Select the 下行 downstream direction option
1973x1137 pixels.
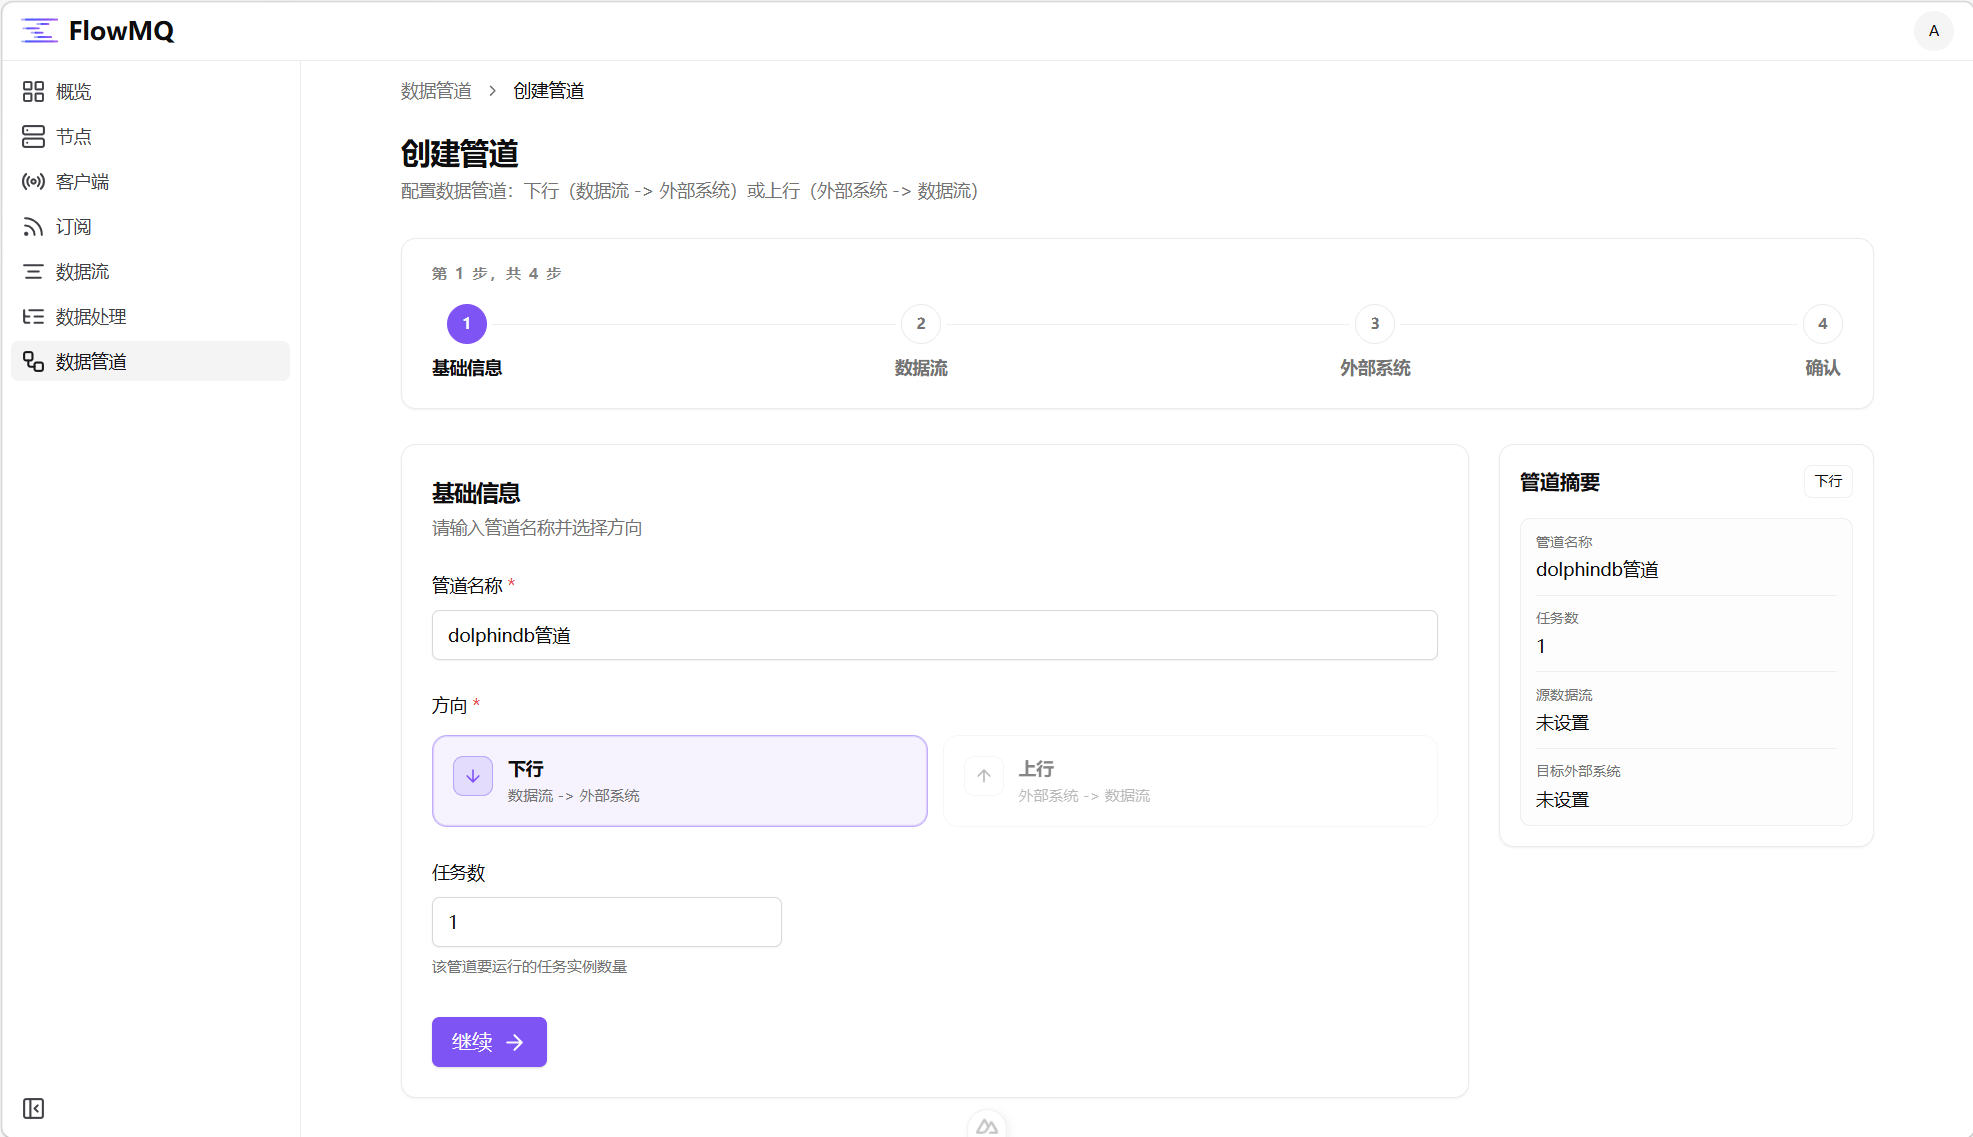(679, 781)
